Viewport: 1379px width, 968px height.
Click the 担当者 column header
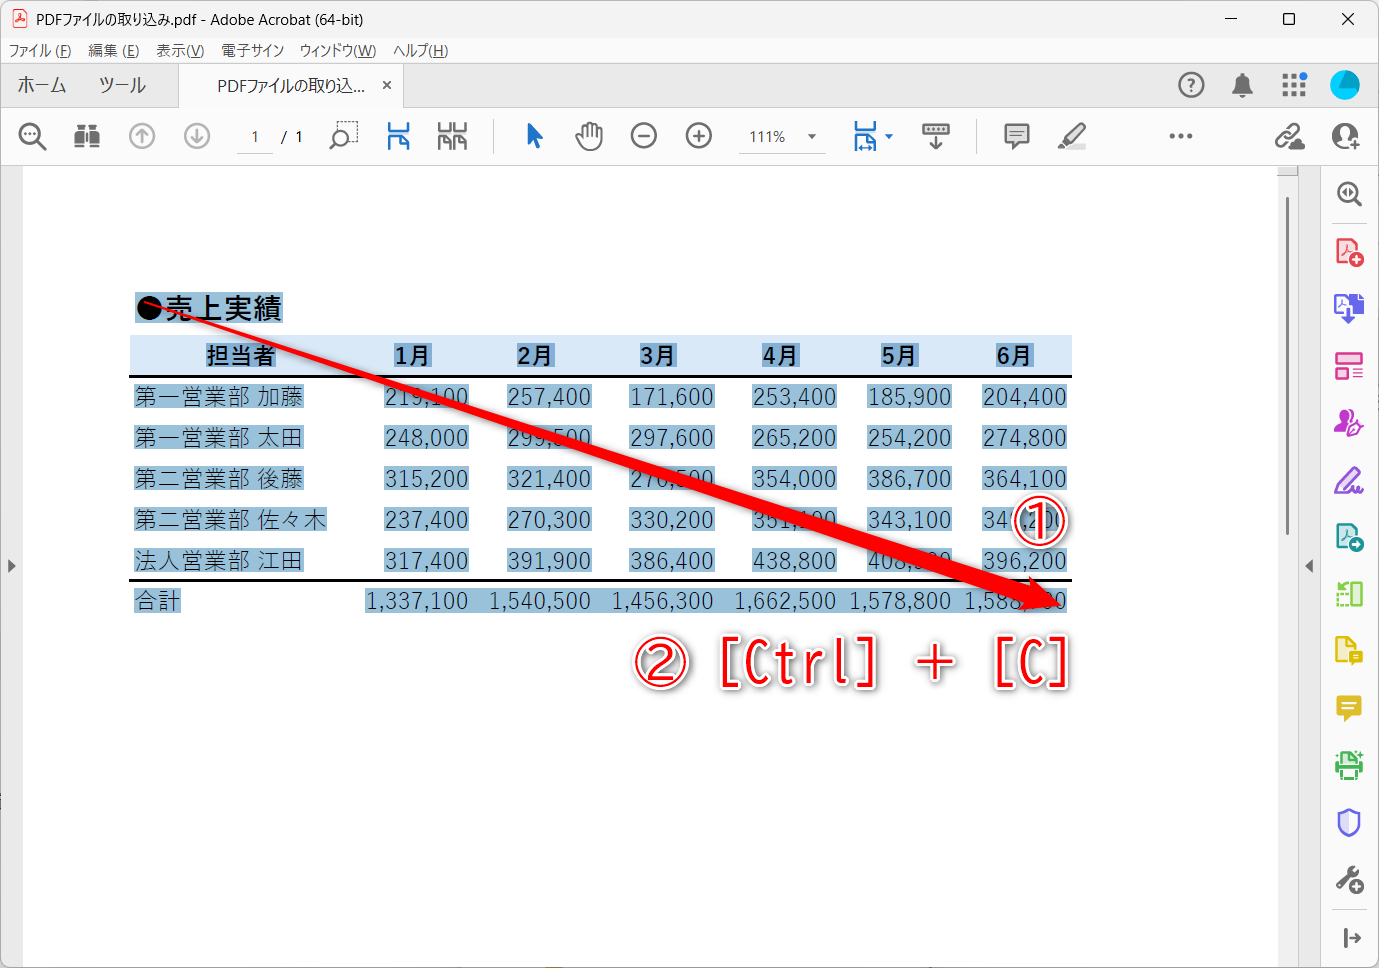(240, 356)
